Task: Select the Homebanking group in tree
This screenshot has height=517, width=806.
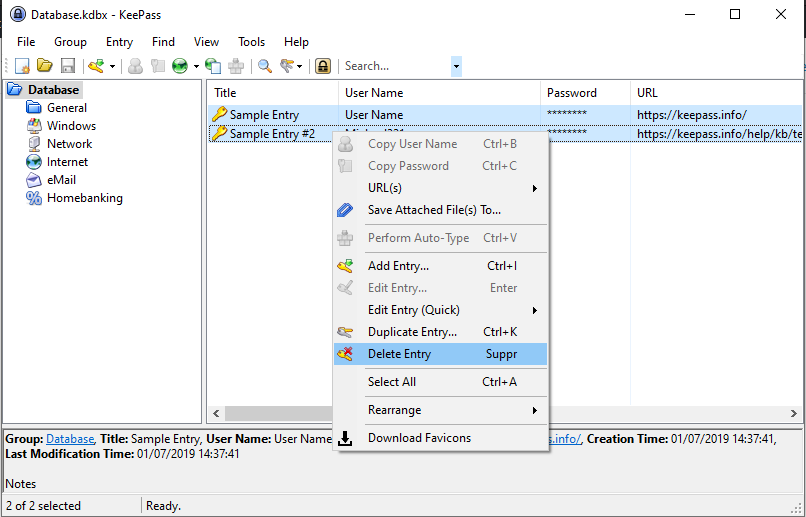Action: pos(85,198)
